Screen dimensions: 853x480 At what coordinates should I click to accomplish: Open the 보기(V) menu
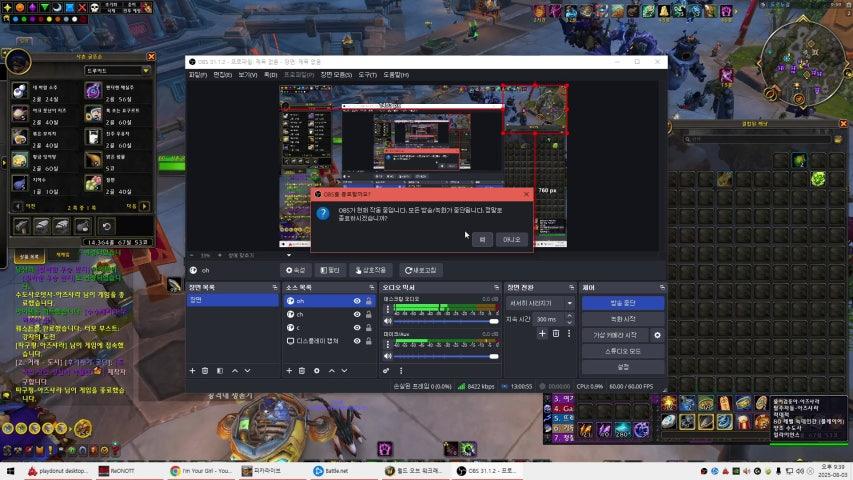tap(248, 75)
